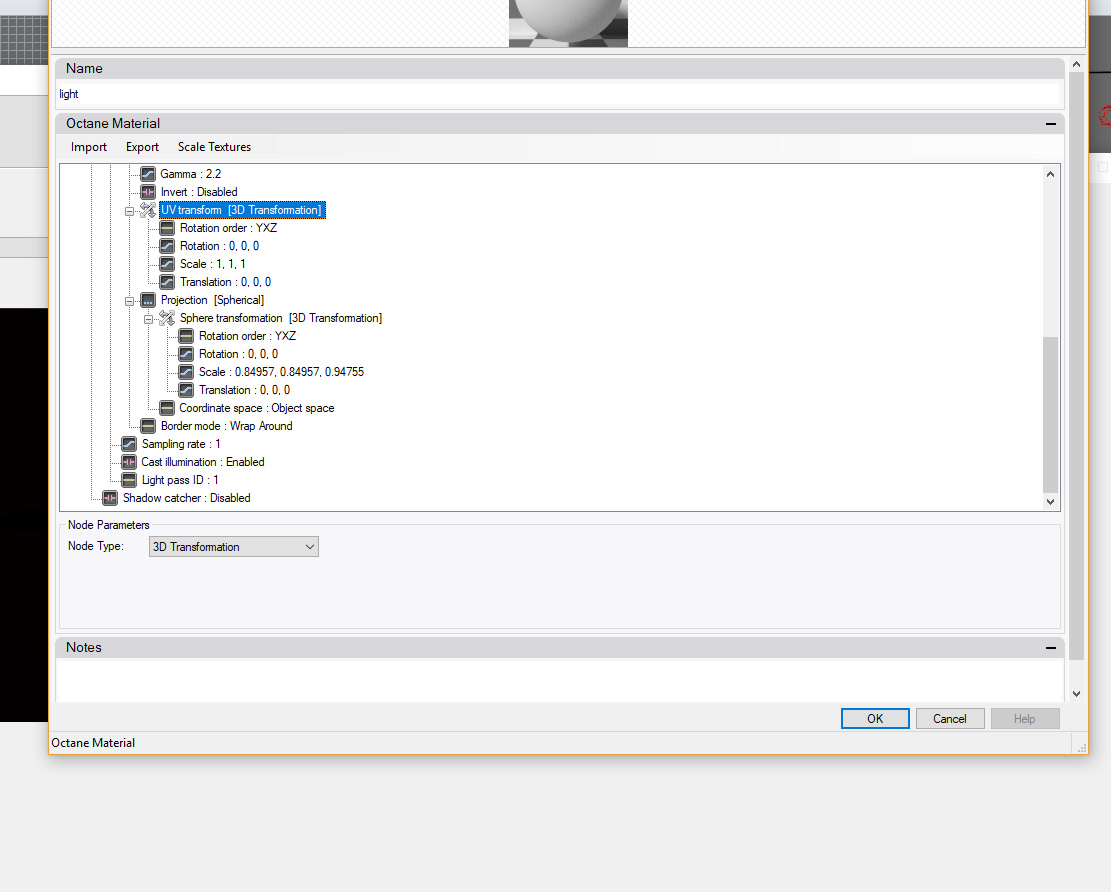
Task: Select Coordinate space : Object space row
Action: click(x=256, y=408)
